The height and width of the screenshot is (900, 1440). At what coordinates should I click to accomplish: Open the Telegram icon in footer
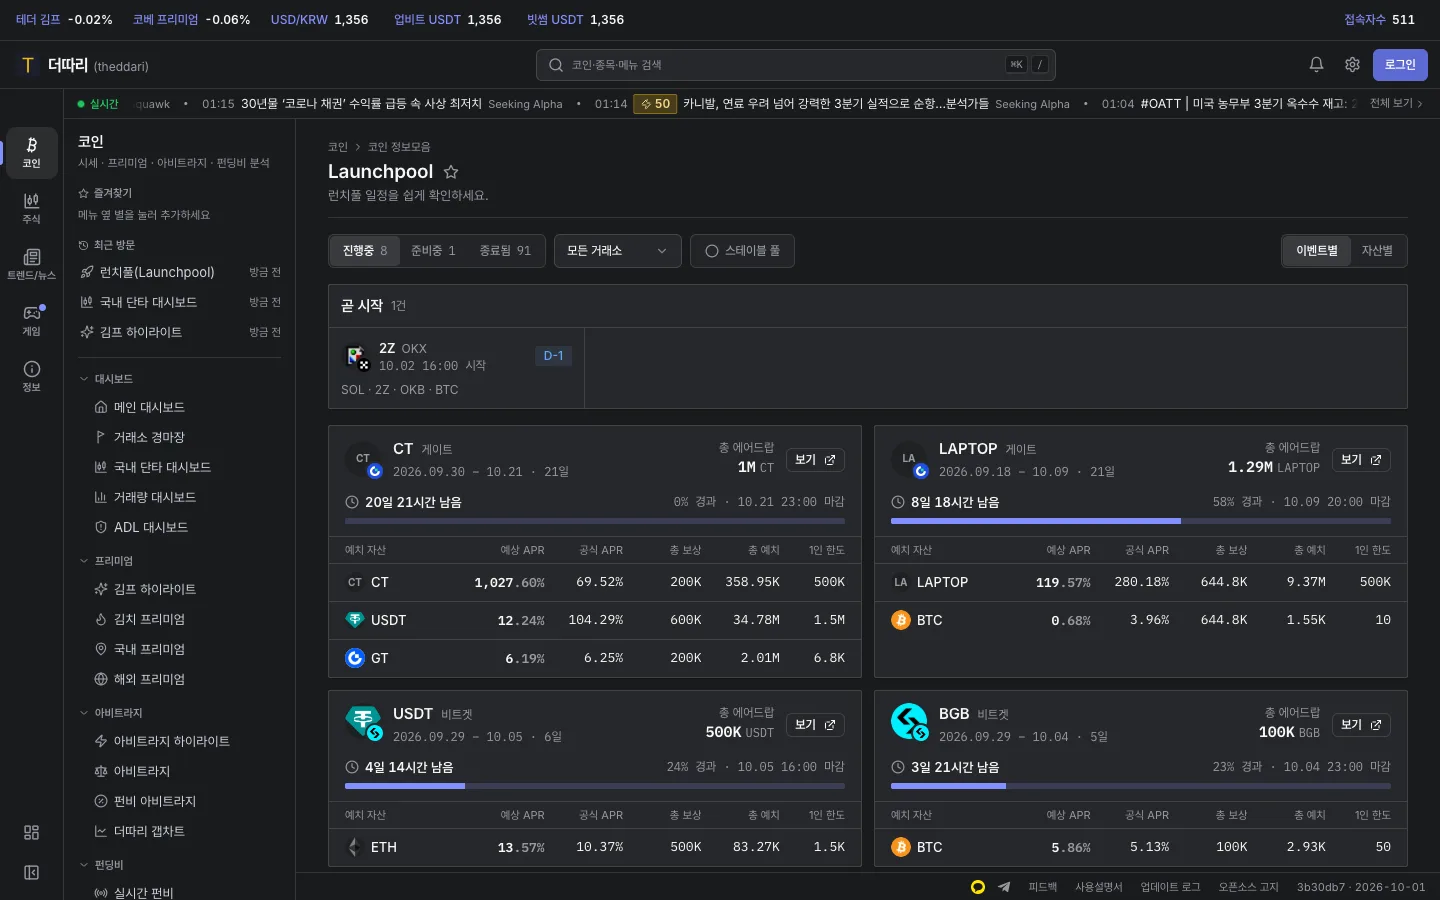click(1004, 887)
